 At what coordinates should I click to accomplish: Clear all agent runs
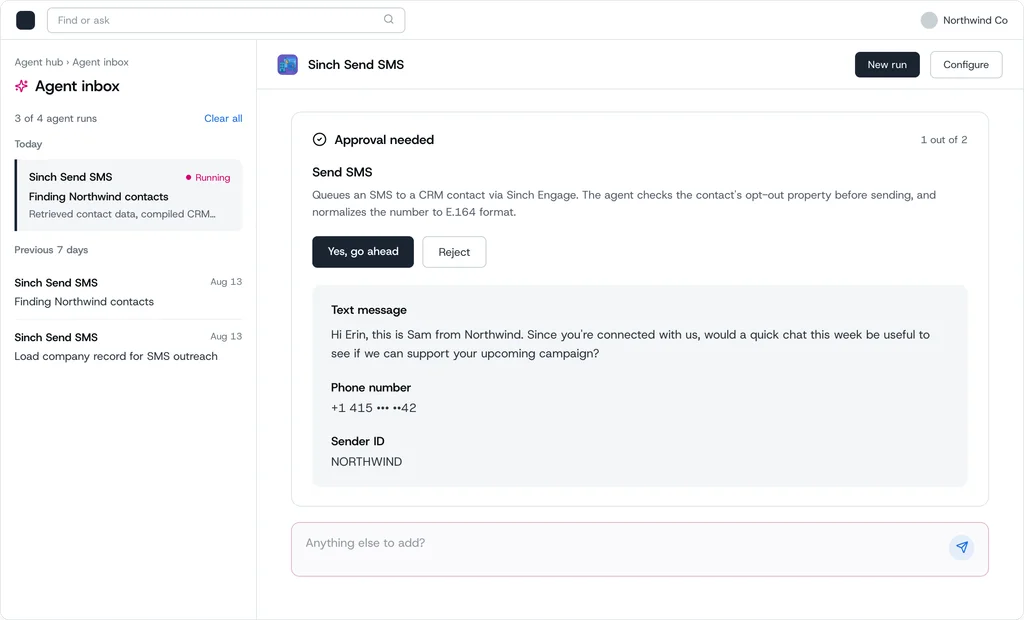tap(223, 118)
